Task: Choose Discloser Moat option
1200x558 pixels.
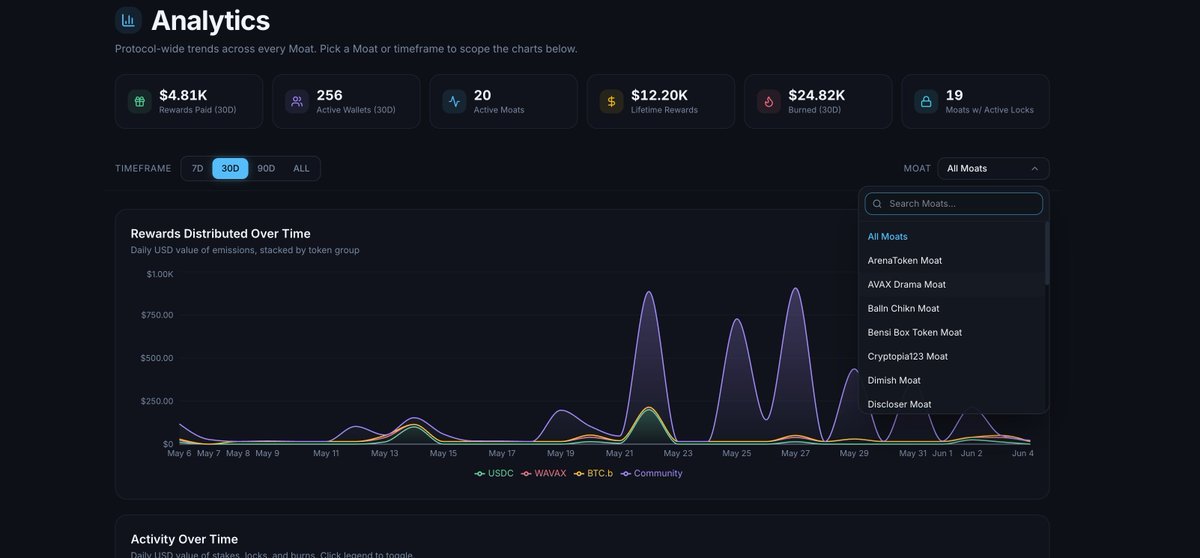Action: (951, 403)
